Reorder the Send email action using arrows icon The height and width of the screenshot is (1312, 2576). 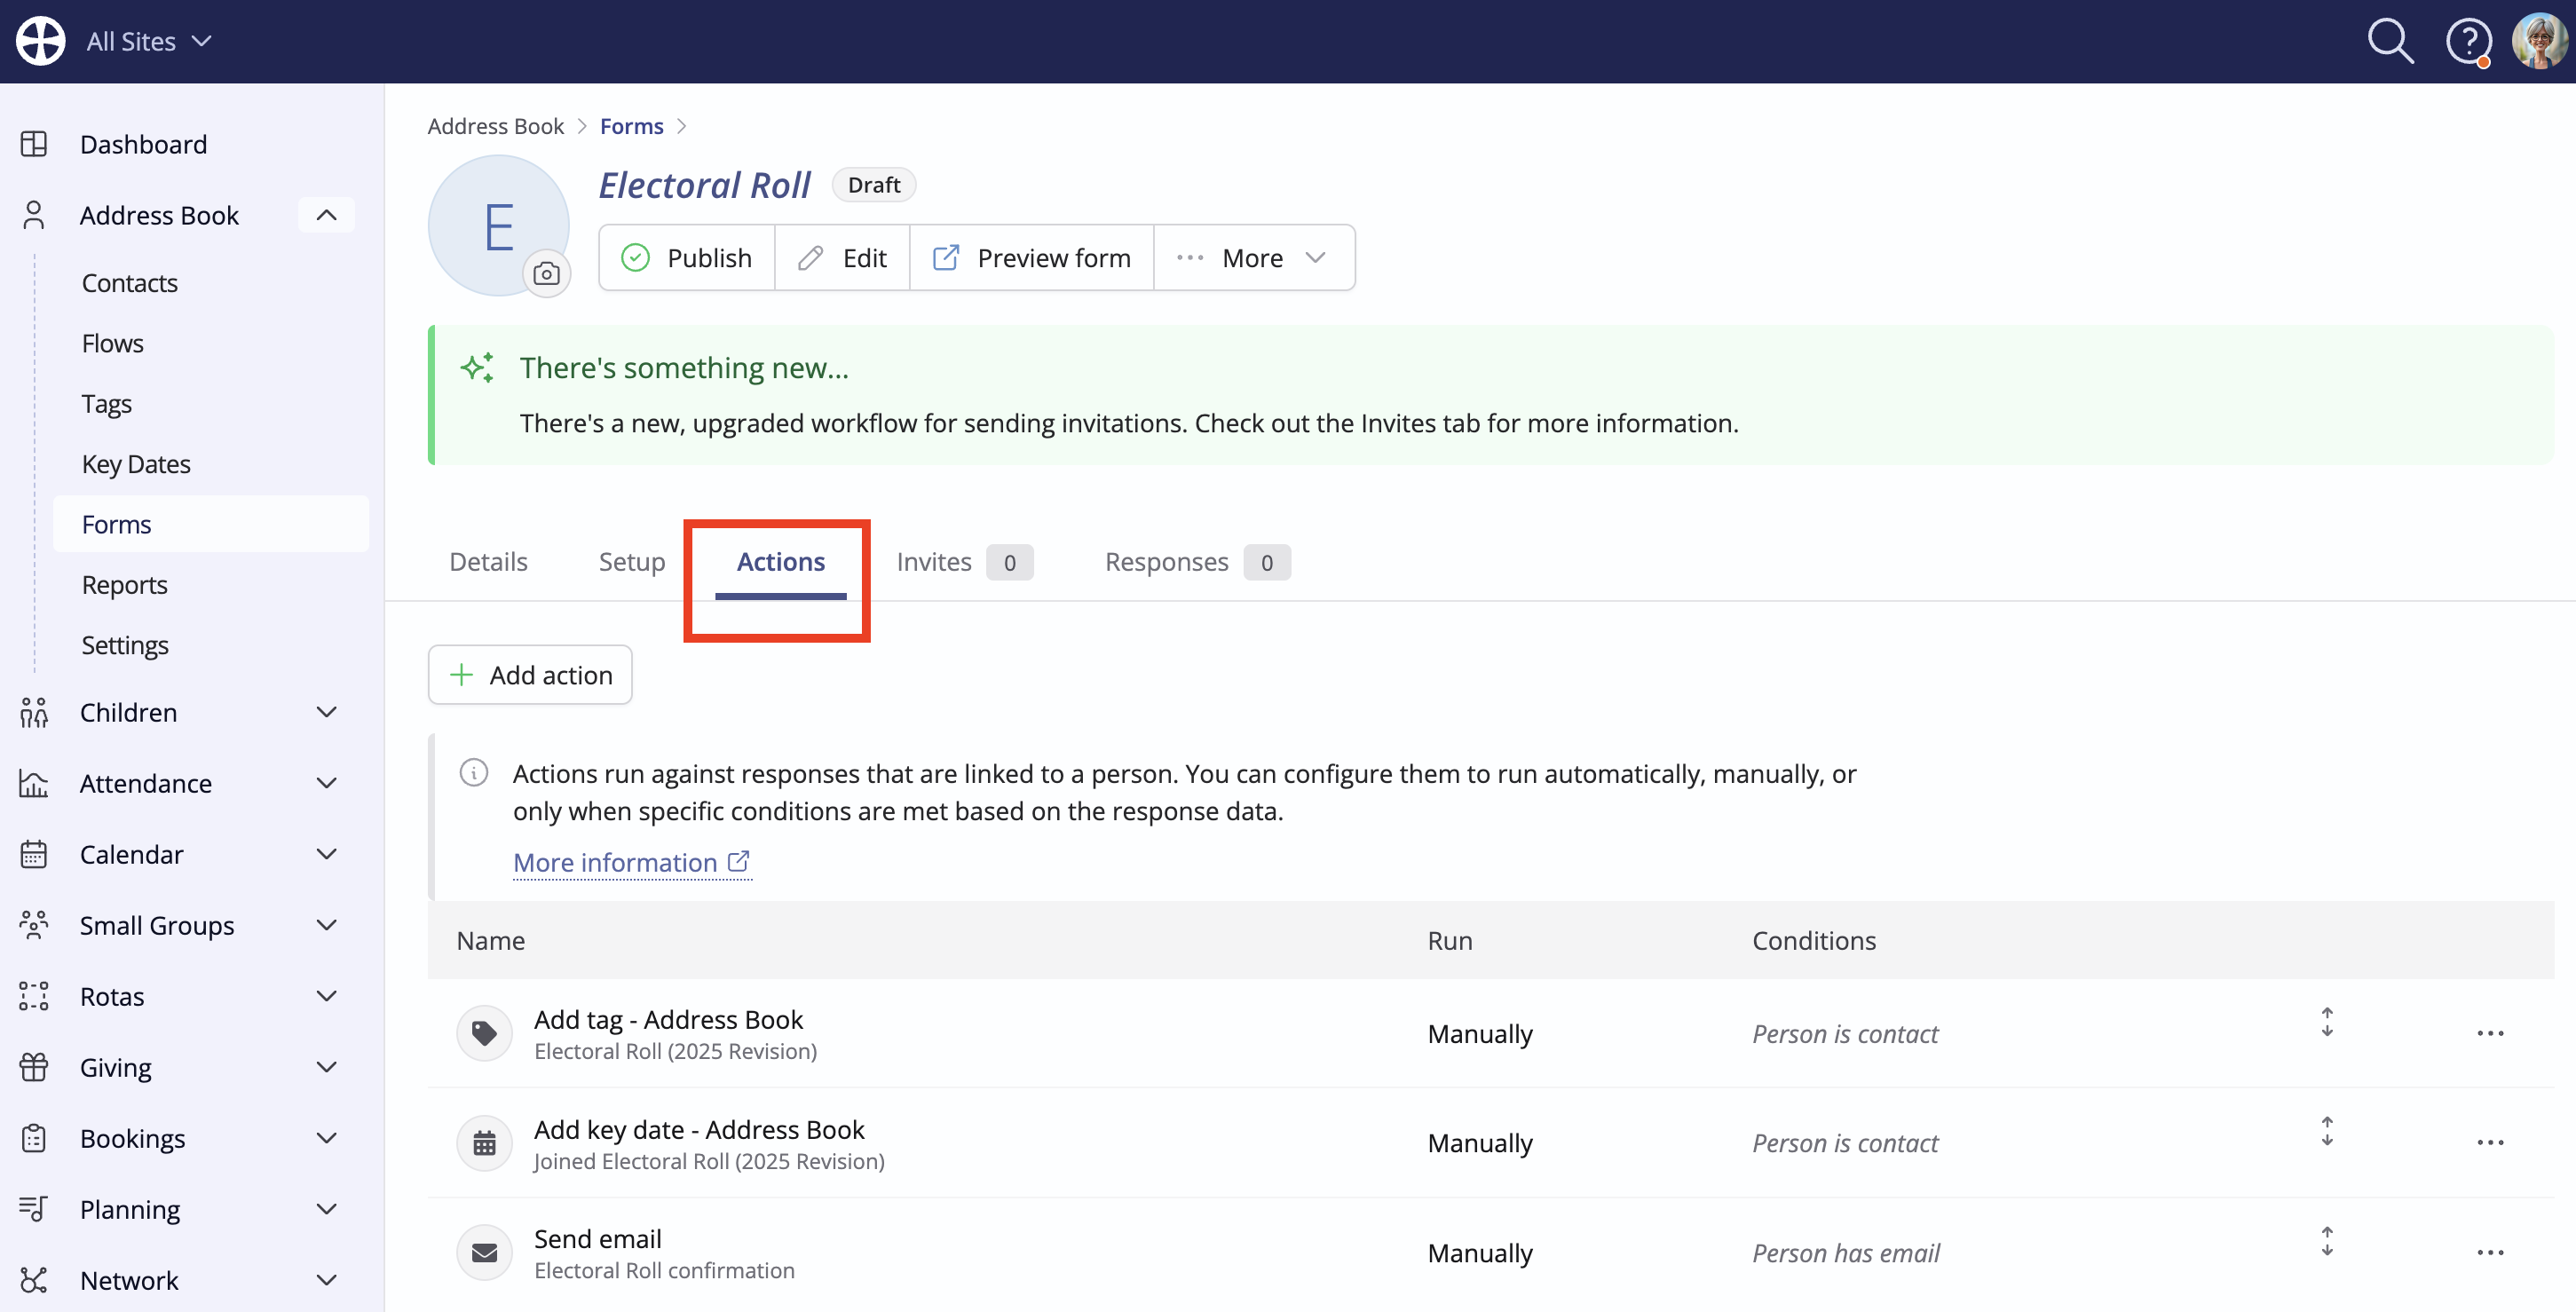[x=2327, y=1241]
